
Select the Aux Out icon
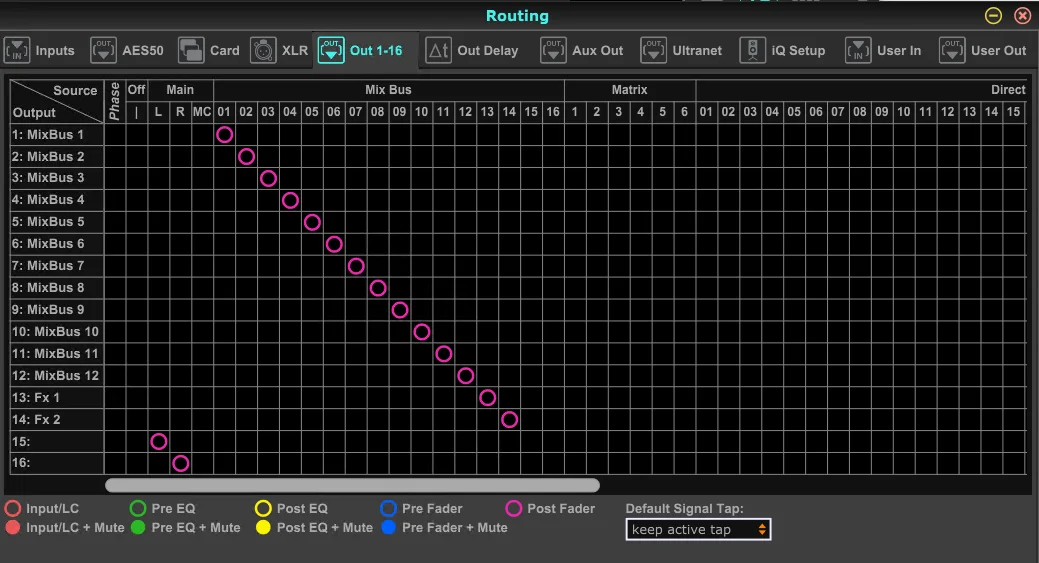pyautogui.click(x=553, y=50)
